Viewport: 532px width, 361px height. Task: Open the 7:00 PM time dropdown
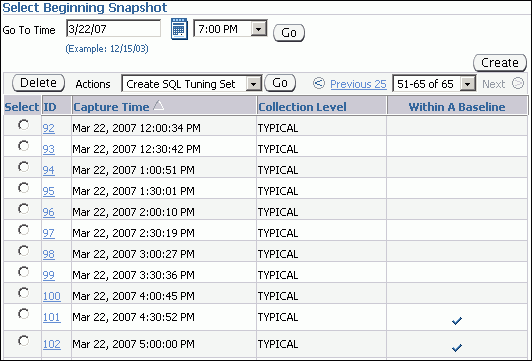[x=259, y=29]
